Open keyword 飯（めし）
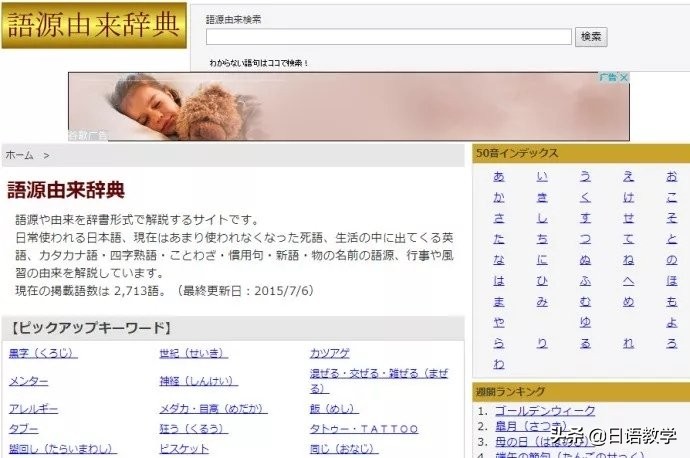Screen dimensions: 690x458 click(x=334, y=409)
